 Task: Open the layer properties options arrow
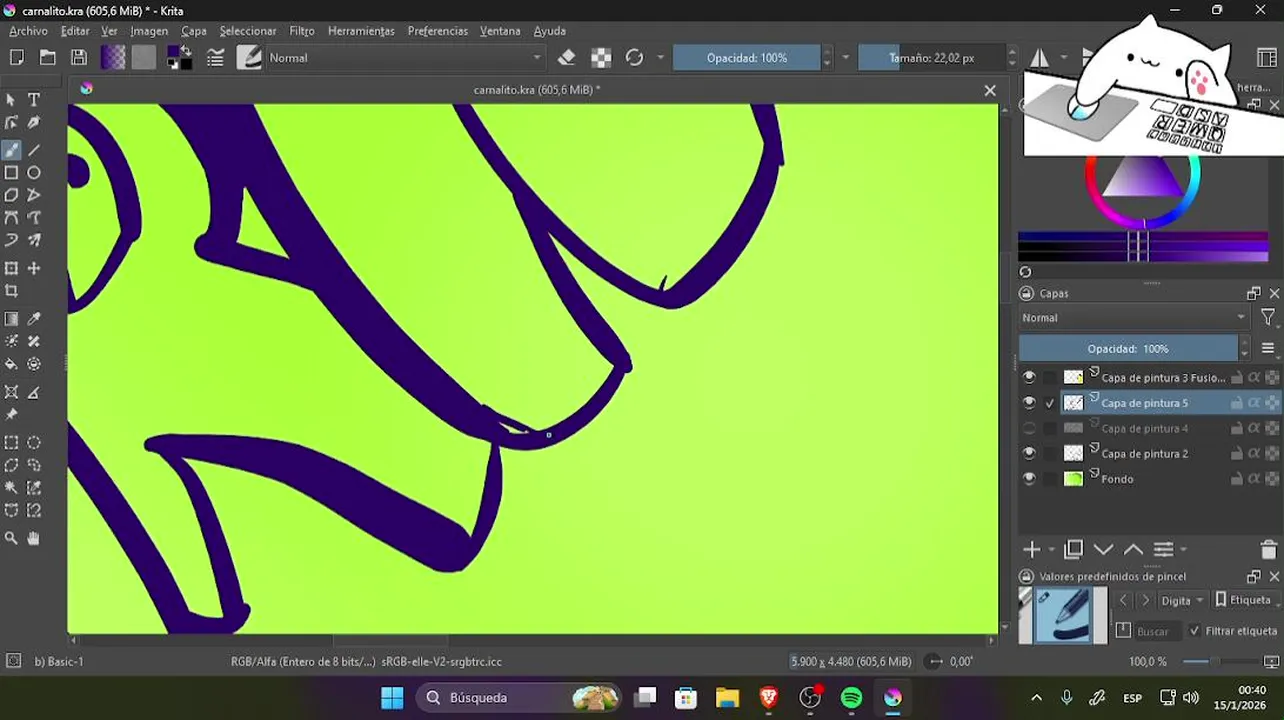pos(1184,550)
